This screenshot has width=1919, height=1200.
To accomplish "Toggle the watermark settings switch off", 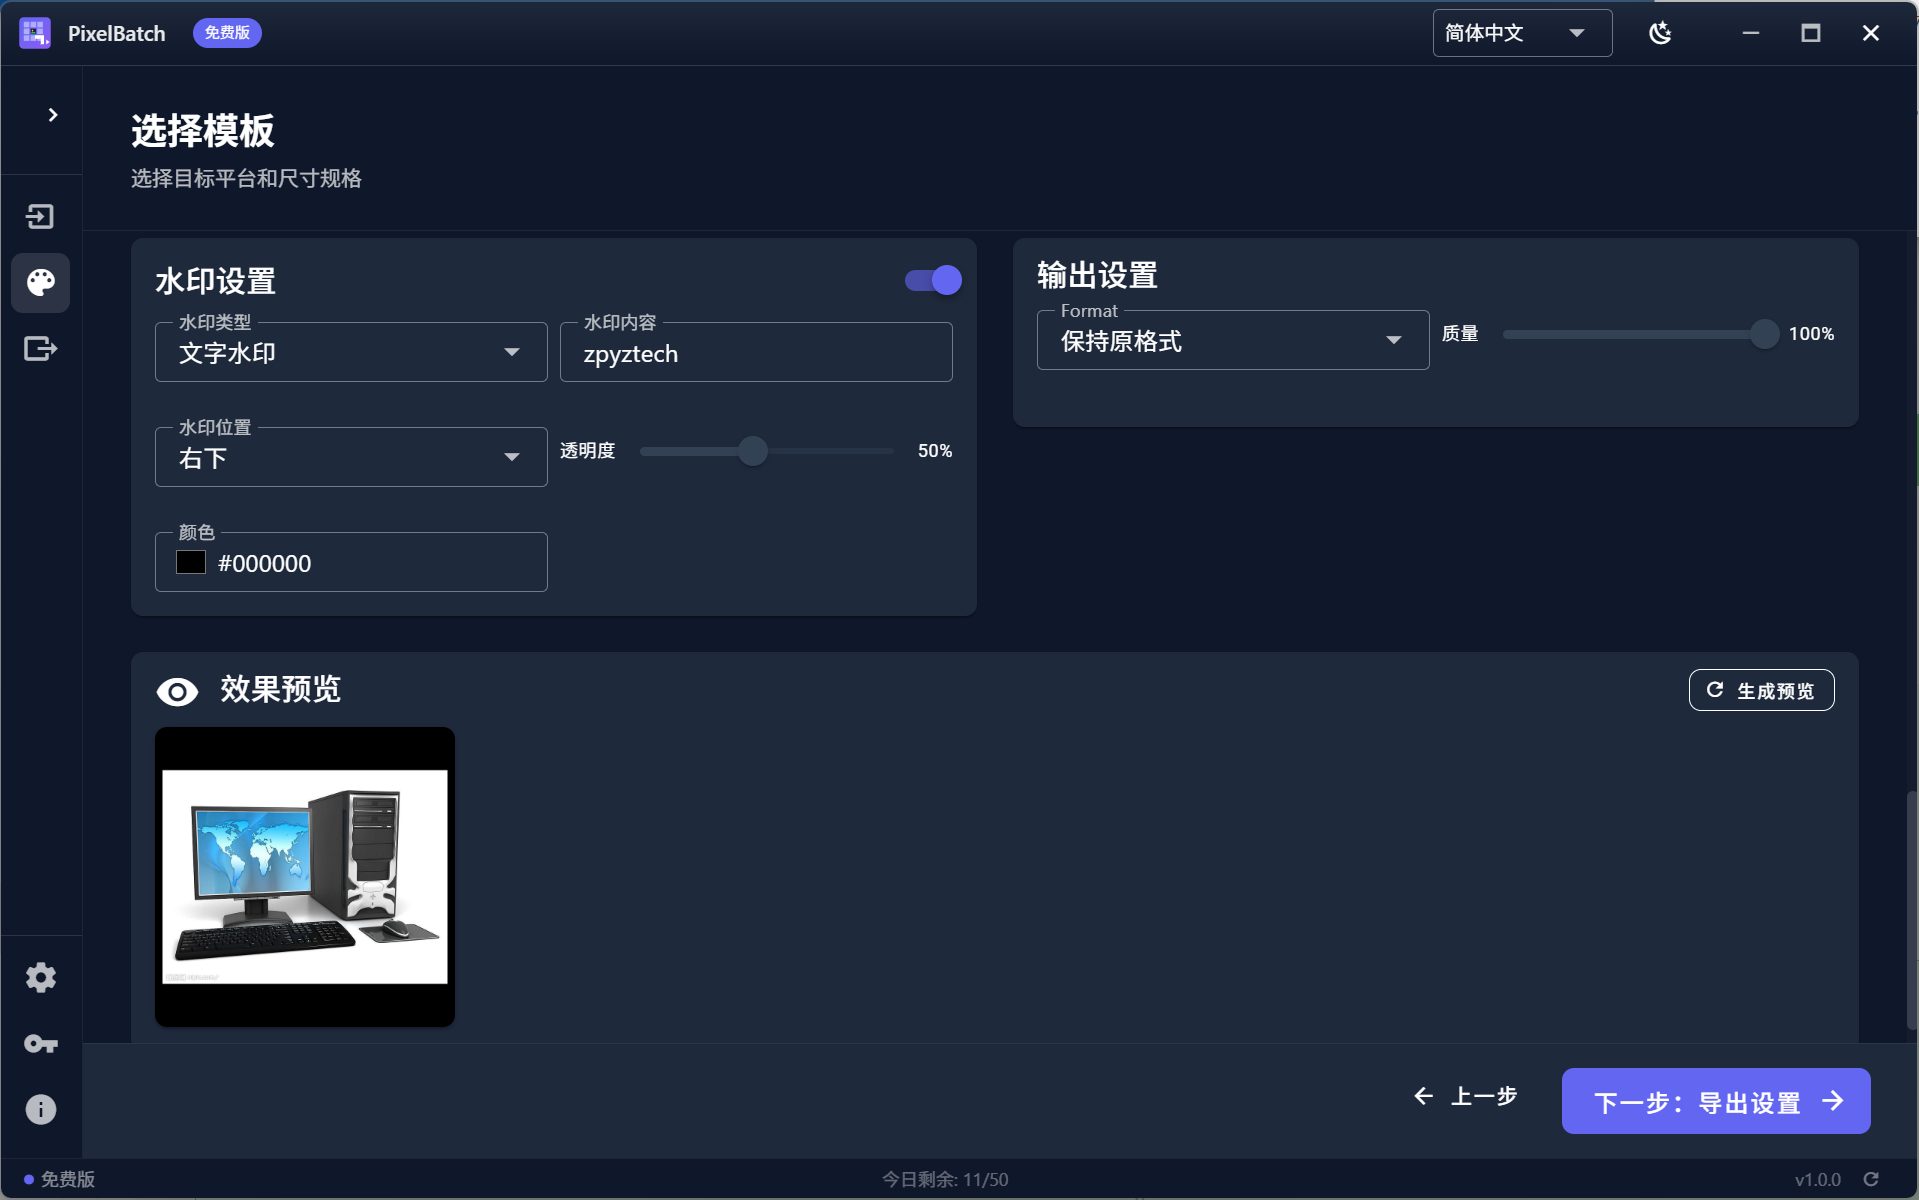I will (x=931, y=280).
